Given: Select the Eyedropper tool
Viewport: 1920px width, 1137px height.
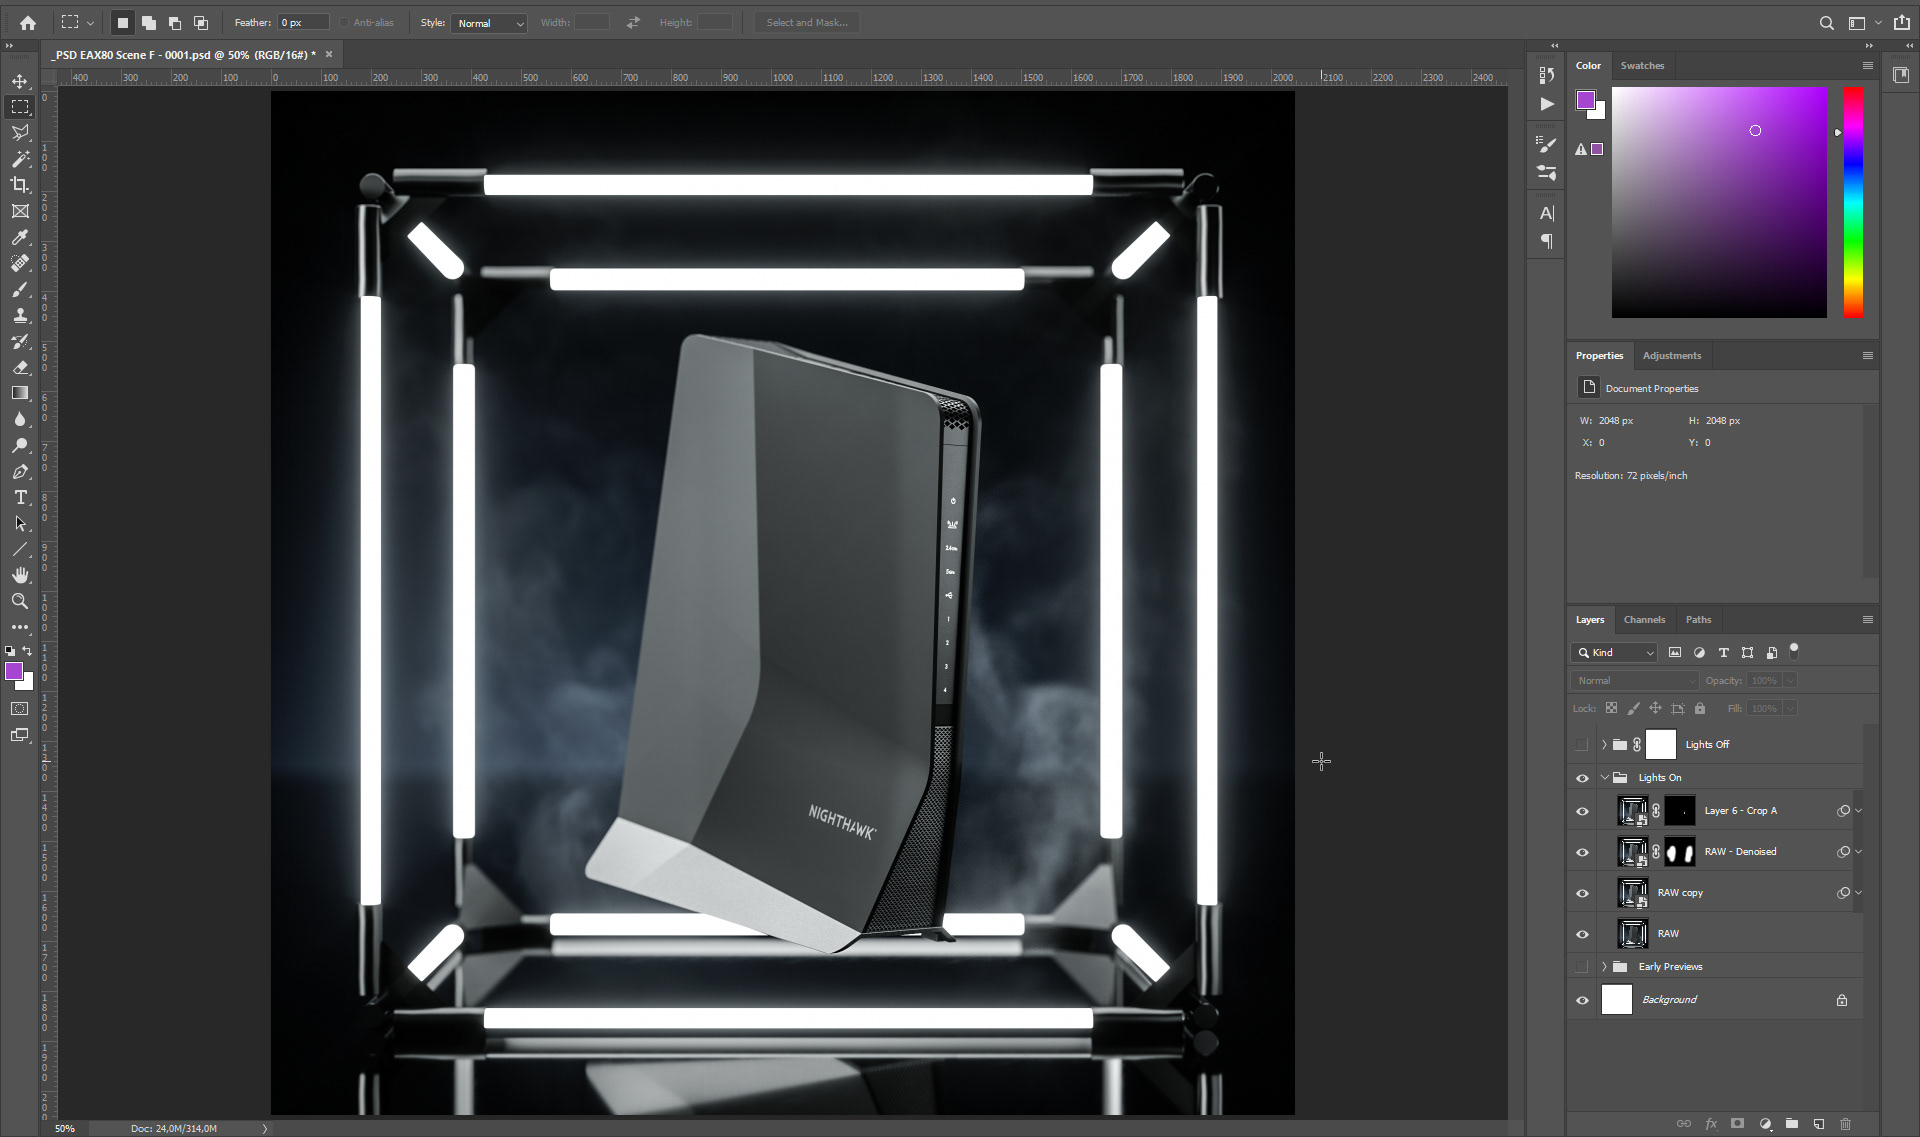Looking at the screenshot, I should tap(20, 237).
